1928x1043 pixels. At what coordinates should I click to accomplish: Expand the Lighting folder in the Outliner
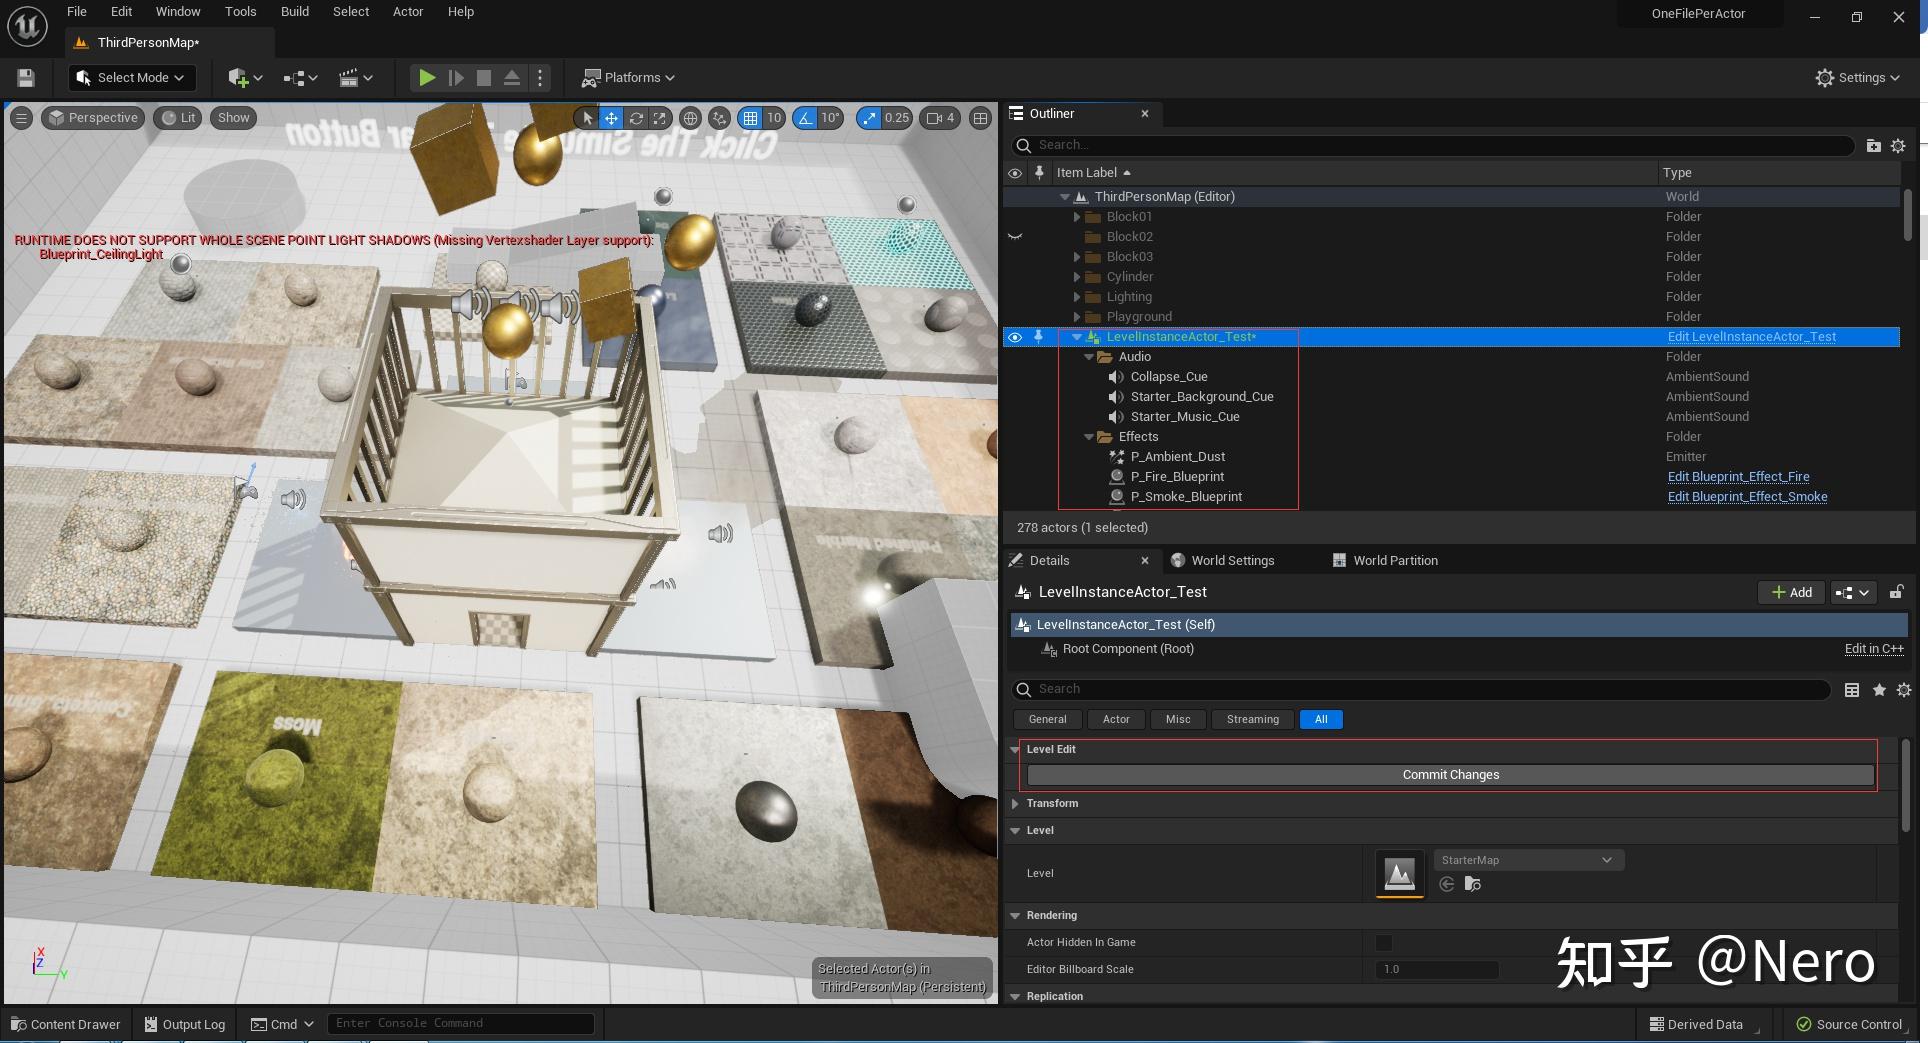coord(1077,297)
